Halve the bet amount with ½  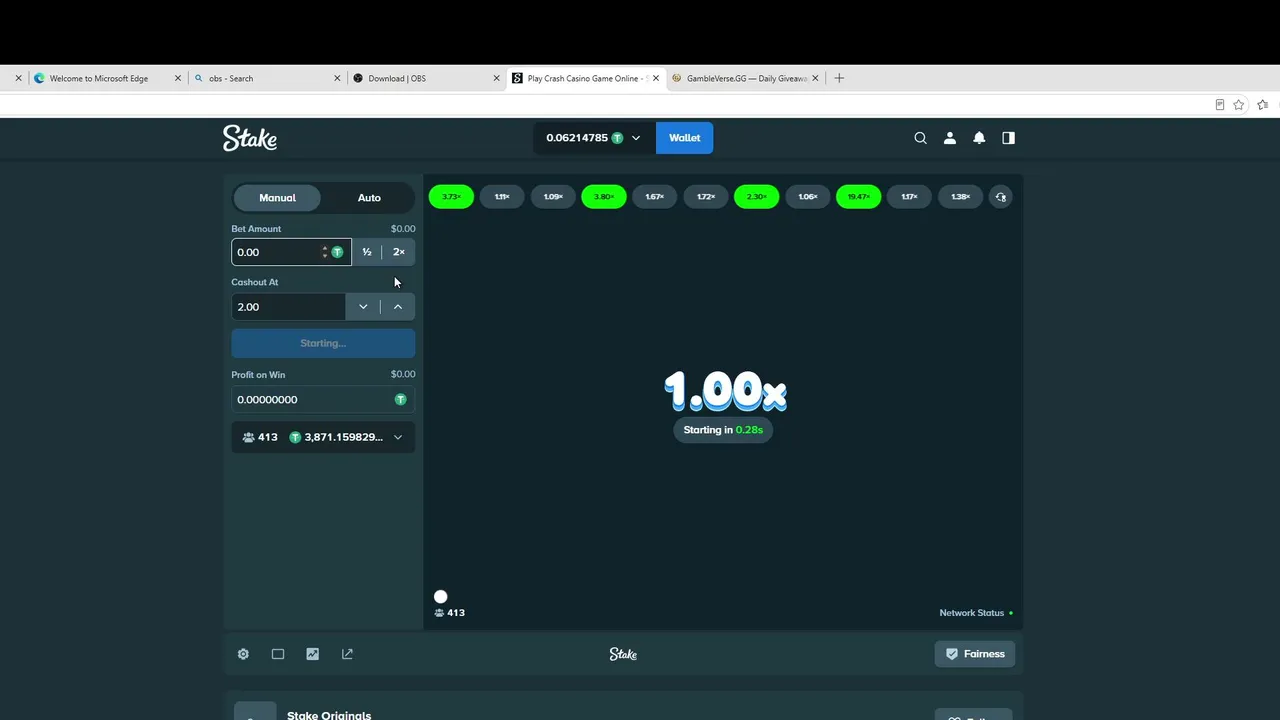pyautogui.click(x=367, y=252)
